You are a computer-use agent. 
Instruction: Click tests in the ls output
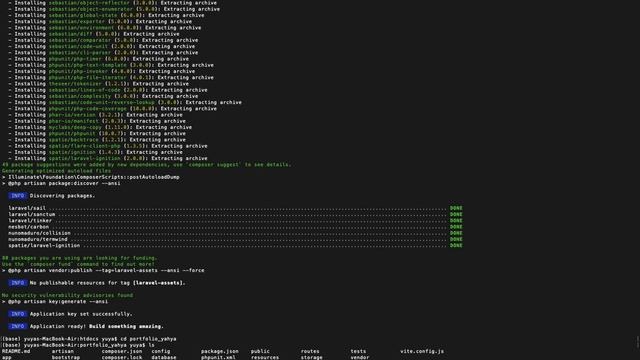click(358, 351)
